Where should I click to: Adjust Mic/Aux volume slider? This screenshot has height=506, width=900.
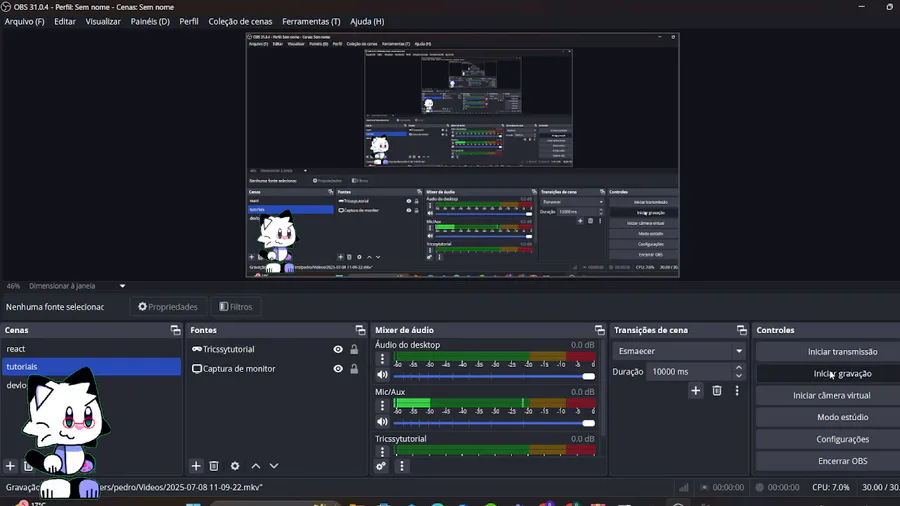coord(494,423)
